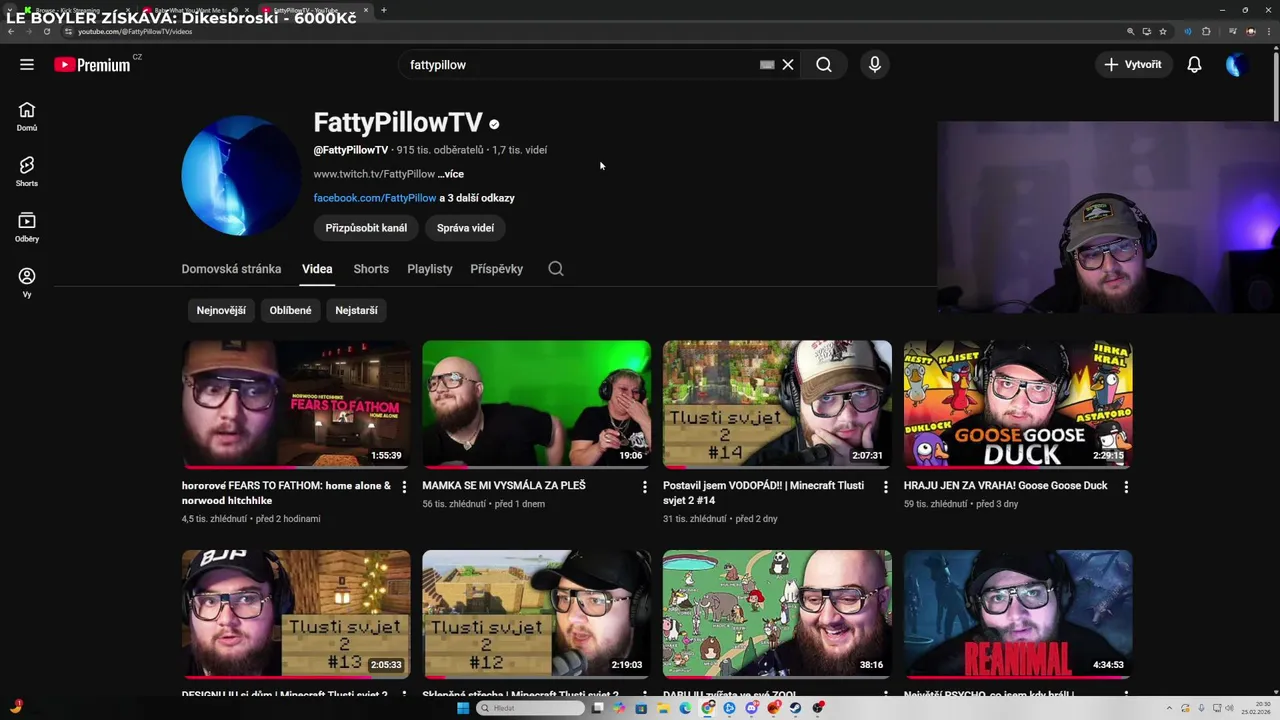This screenshot has height=720, width=1280.
Task: Click the taskbar clock showing 20:30
Action: click(x=1255, y=708)
